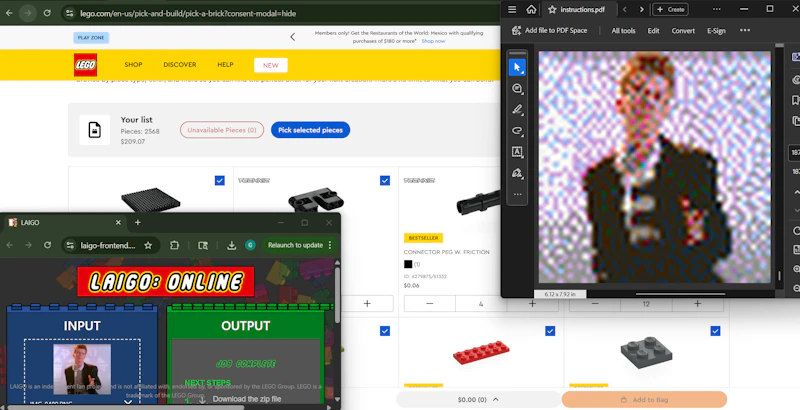Click Add to Bag button
This screenshot has height=410, width=800.
click(644, 400)
